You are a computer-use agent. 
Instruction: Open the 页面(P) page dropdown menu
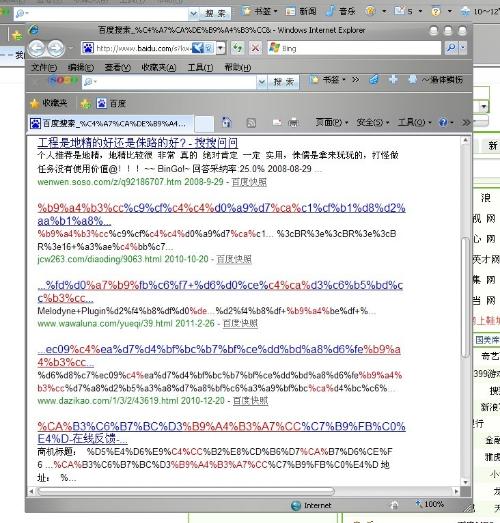332,123
